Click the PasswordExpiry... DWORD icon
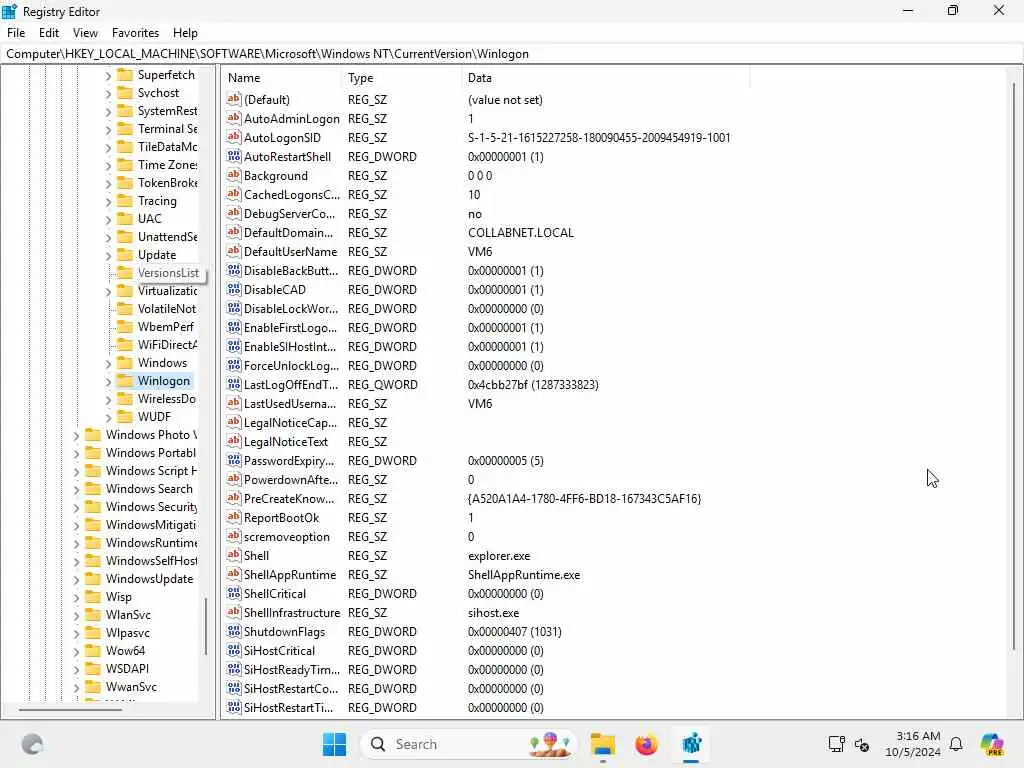Screen dimensions: 1024x768 pyautogui.click(x=234, y=460)
